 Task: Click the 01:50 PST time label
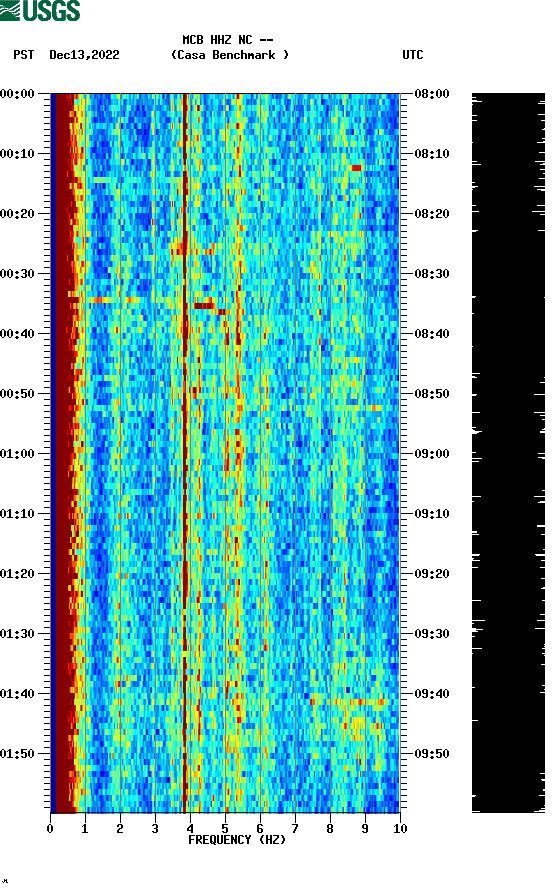tap(17, 754)
